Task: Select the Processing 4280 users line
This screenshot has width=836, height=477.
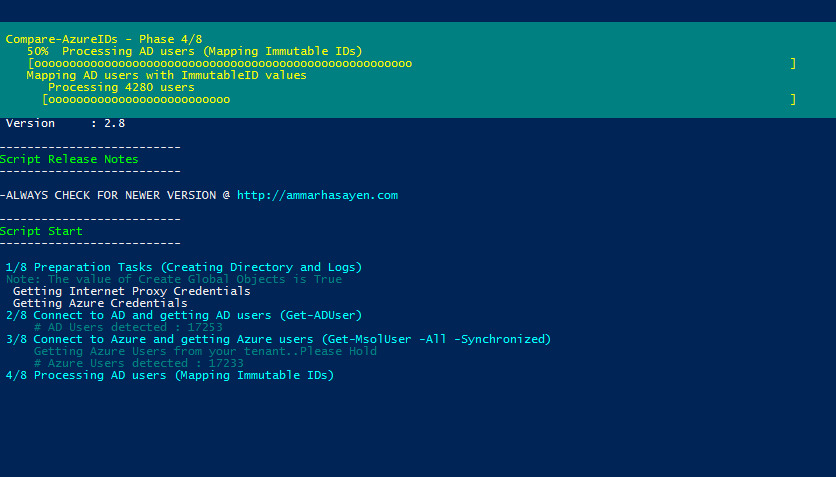Action: 121,87
